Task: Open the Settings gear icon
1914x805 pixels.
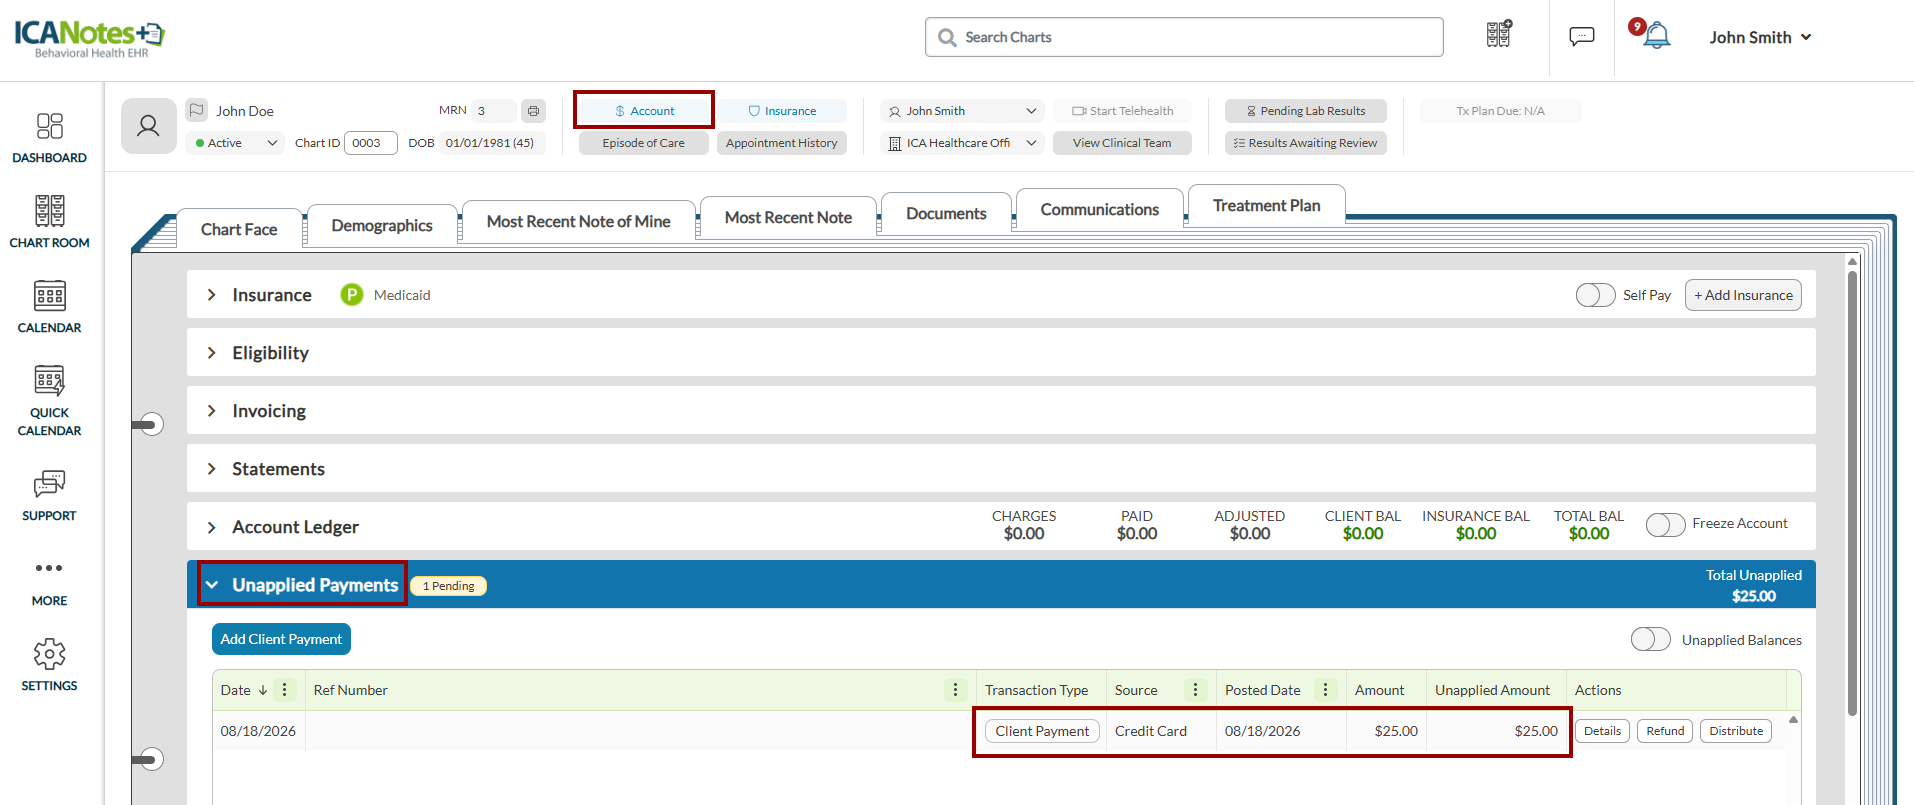Action: (50, 654)
